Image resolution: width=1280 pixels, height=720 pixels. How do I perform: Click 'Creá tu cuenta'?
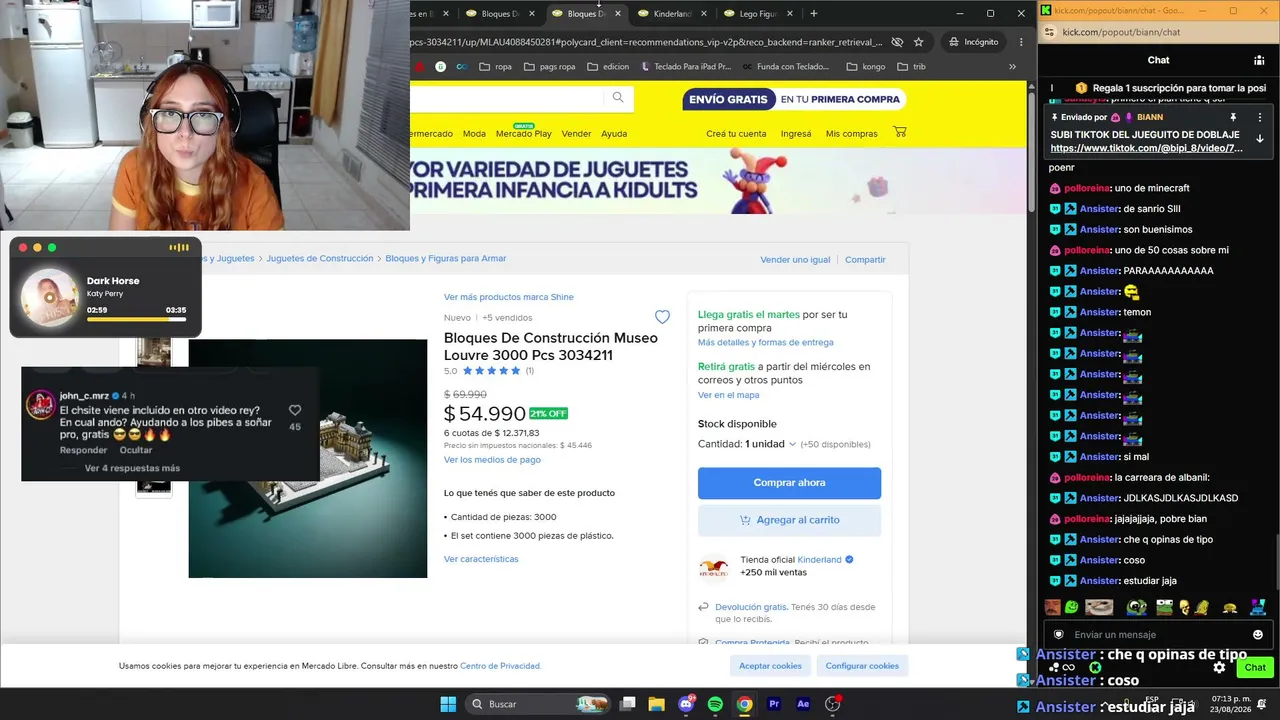tap(736, 134)
